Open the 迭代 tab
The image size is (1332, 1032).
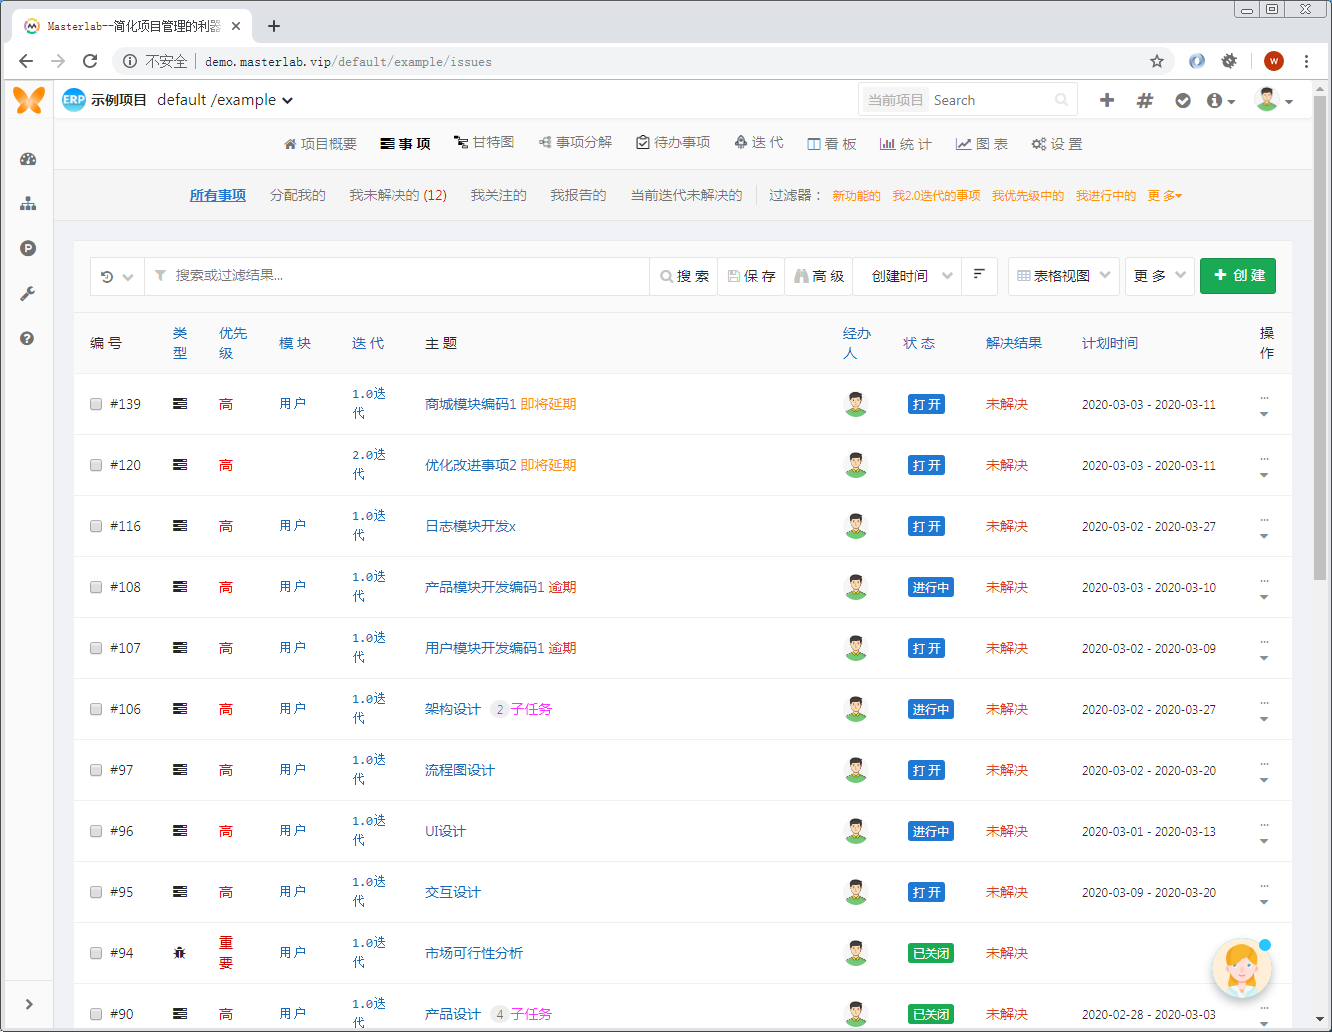tap(759, 143)
